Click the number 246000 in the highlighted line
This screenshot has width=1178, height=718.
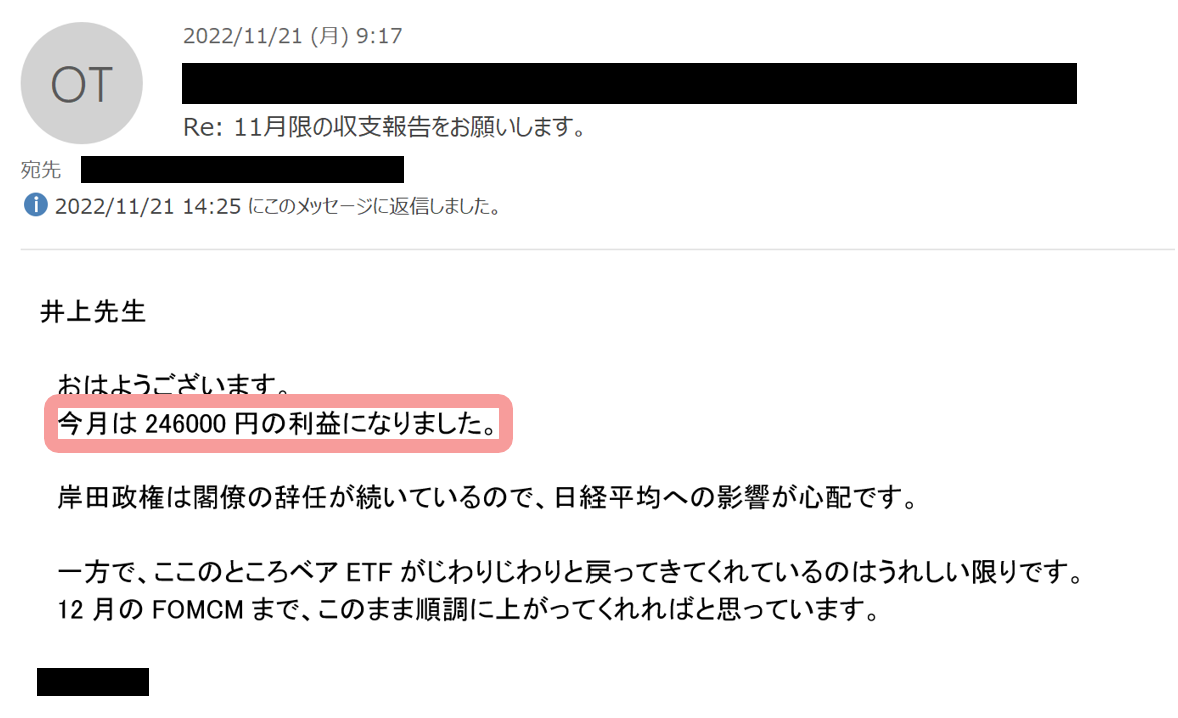click(x=186, y=424)
